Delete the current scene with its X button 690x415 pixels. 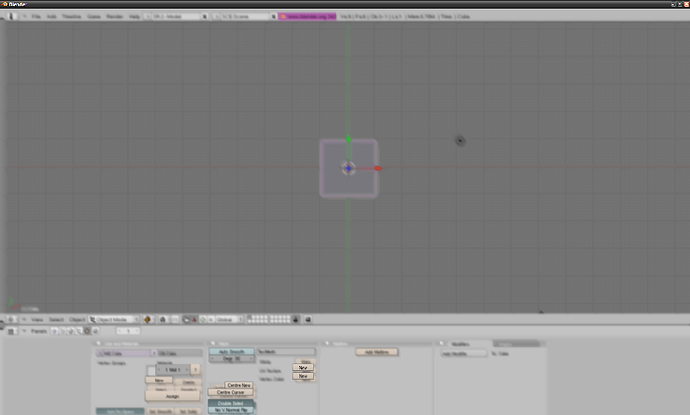click(274, 16)
